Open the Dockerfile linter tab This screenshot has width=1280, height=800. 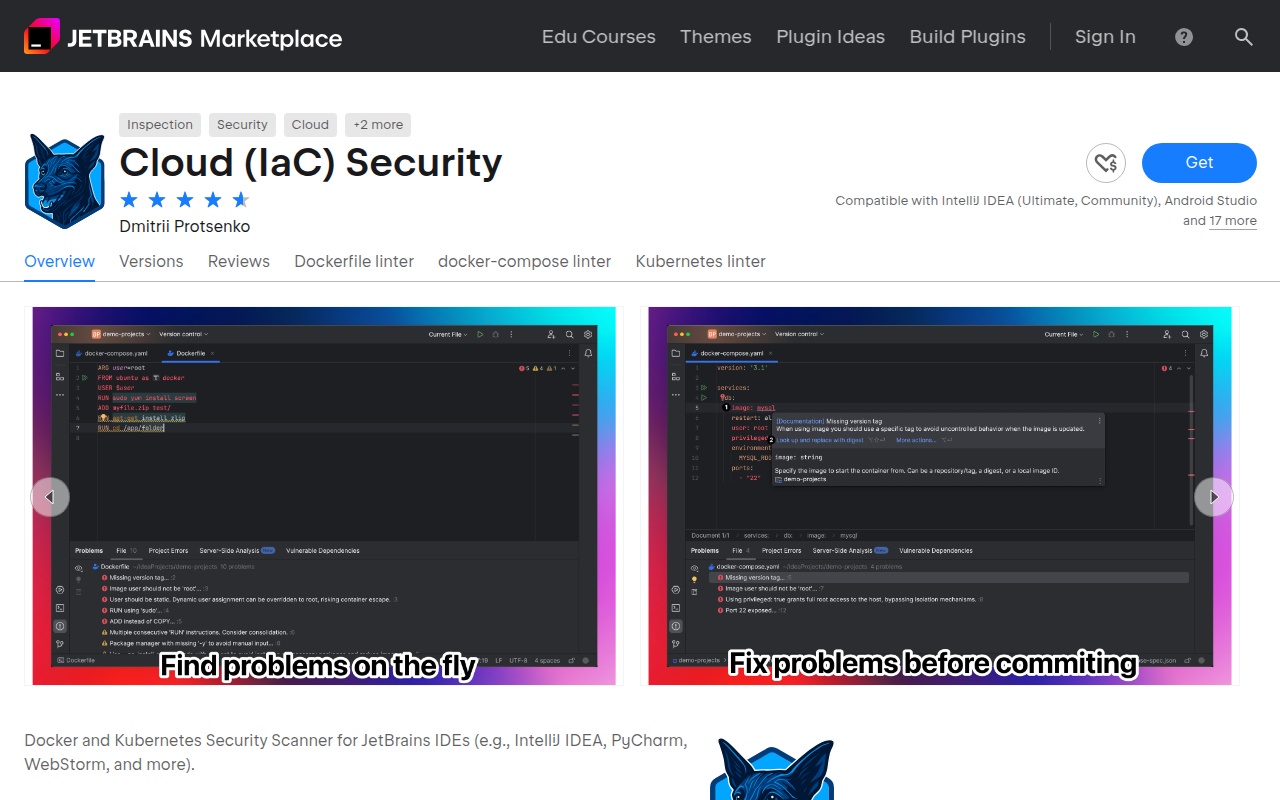[354, 261]
